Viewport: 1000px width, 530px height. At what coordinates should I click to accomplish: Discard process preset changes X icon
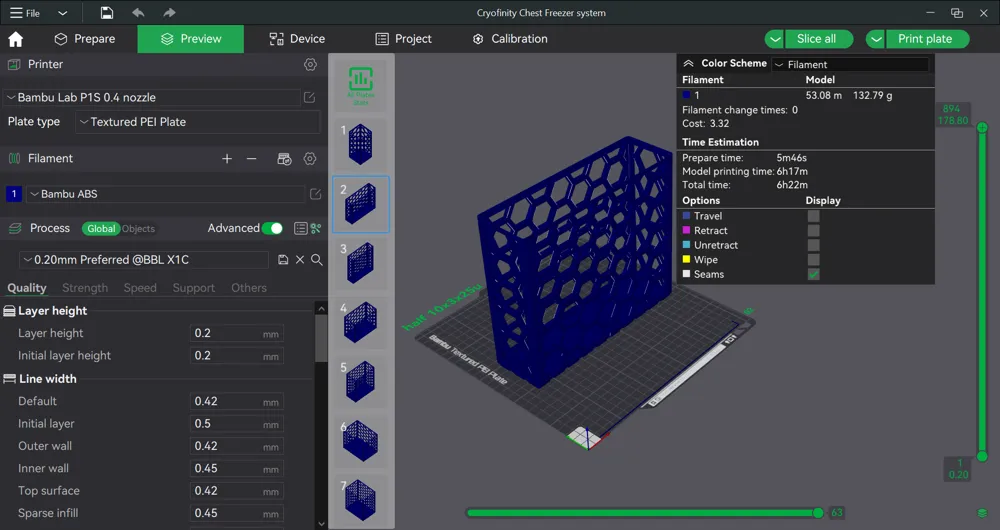coord(300,260)
